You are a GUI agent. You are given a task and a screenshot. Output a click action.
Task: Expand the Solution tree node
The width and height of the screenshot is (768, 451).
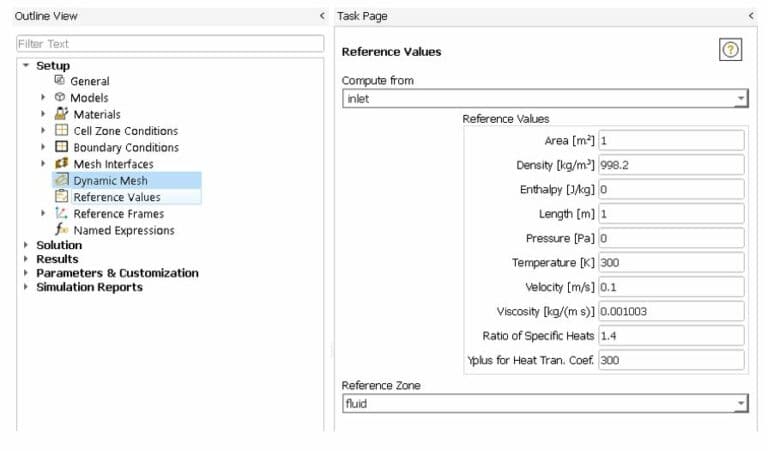click(x=26, y=245)
